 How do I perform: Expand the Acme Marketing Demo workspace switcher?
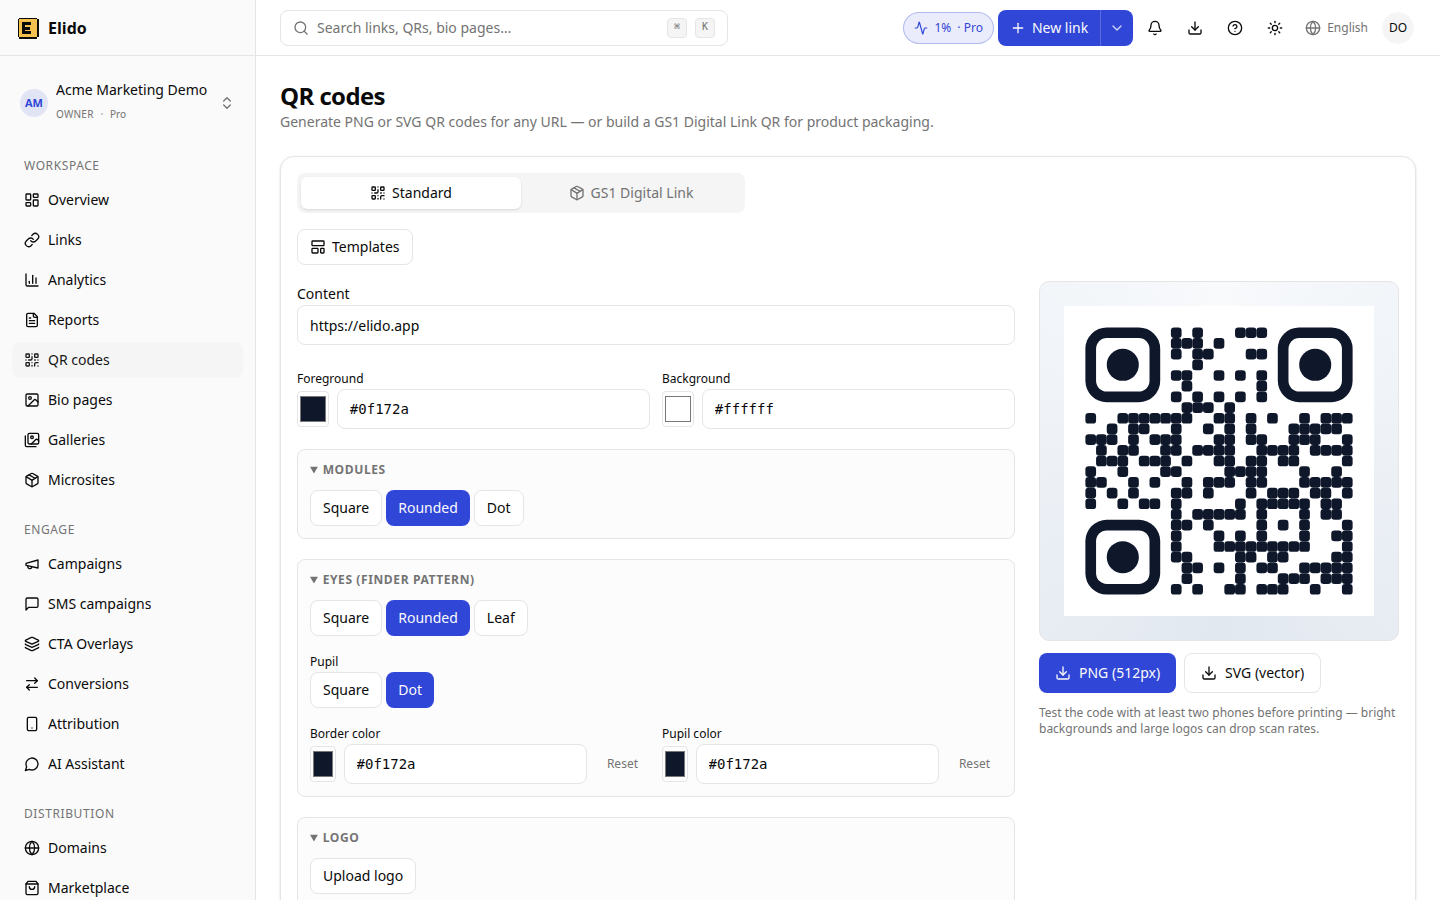pyautogui.click(x=127, y=102)
